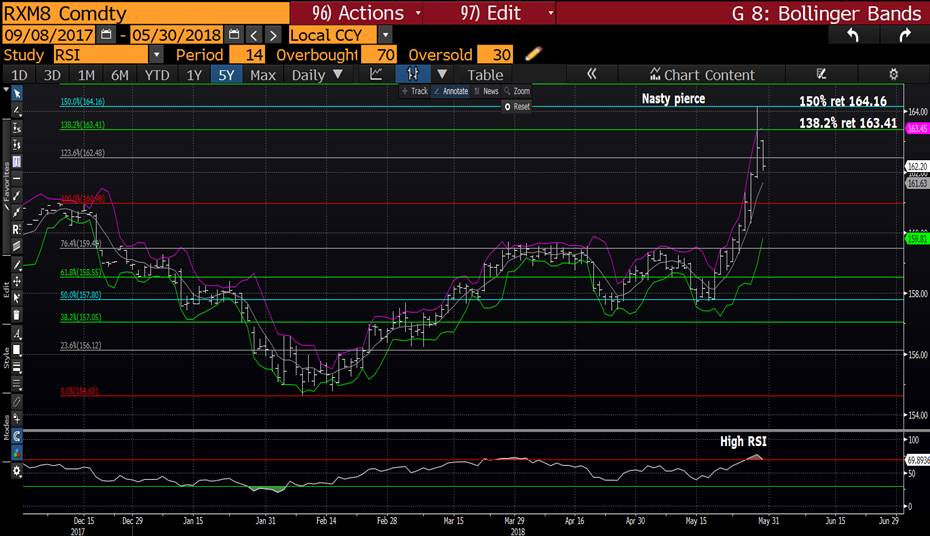The image size is (930, 536).
Task: Collapse panel with double left chevron
Action: (591, 74)
